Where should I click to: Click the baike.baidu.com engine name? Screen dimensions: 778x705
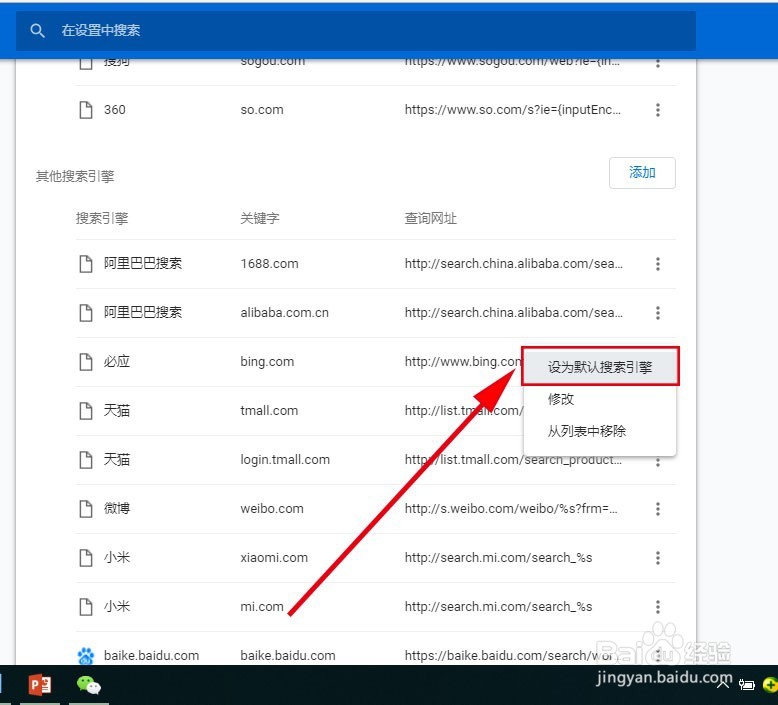point(151,656)
